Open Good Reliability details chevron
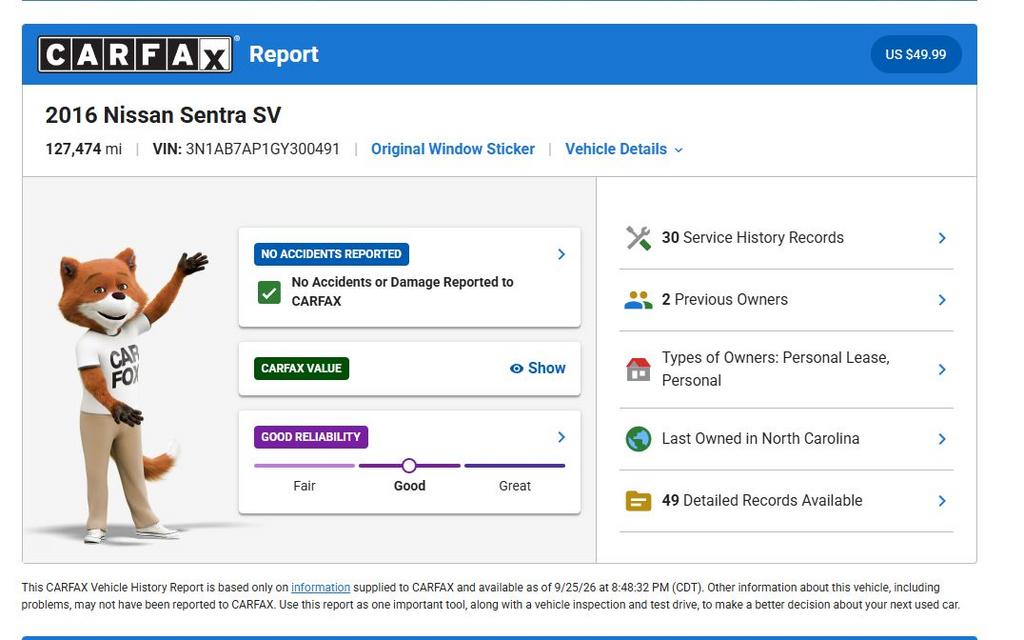Image resolution: width=1024 pixels, height=640 pixels. pos(561,437)
